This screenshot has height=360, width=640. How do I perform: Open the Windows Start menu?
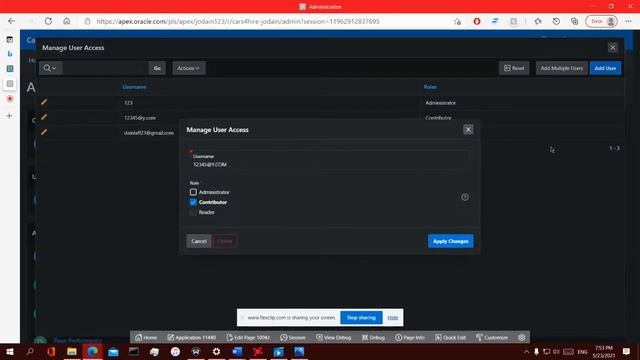[x=10, y=351]
